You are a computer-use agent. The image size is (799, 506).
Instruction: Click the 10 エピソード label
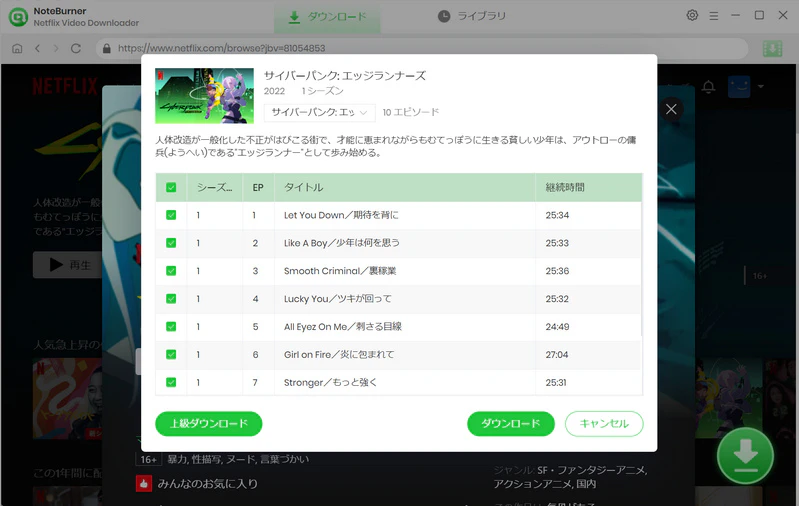coord(411,112)
